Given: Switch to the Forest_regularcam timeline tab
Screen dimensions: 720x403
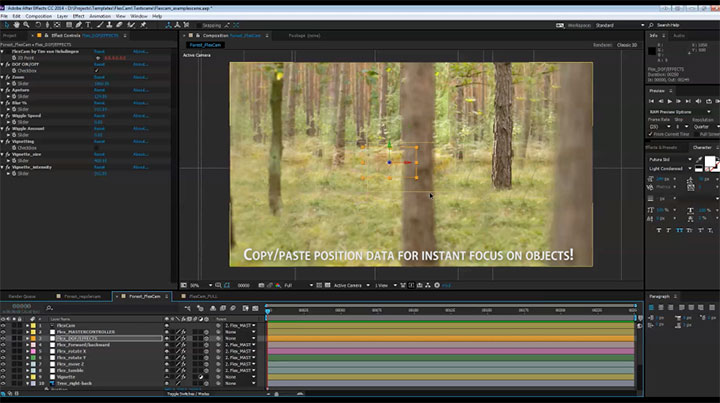Looking at the screenshot, I should [x=82, y=297].
